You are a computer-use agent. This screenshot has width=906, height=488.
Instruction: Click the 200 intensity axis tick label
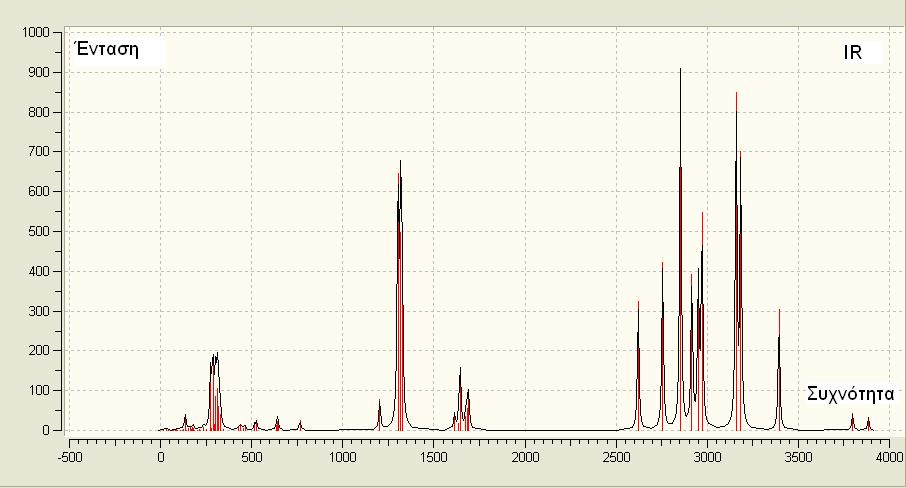(x=39, y=351)
